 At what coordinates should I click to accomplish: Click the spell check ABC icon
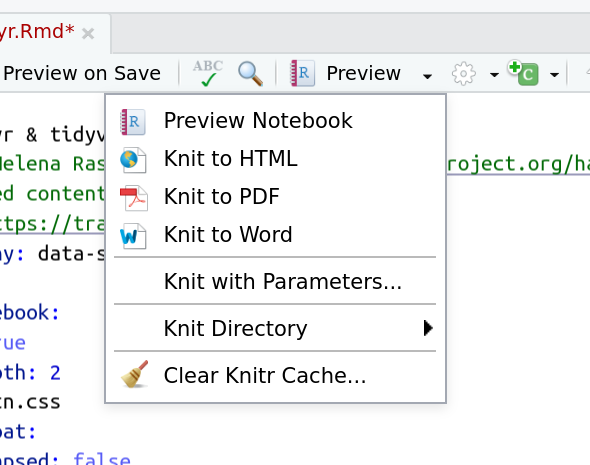pos(208,73)
